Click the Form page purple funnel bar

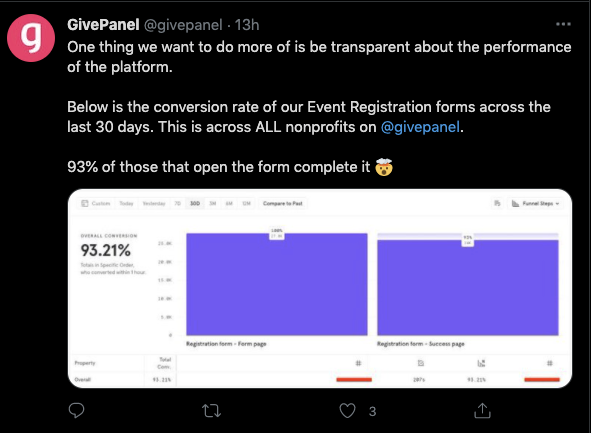pos(277,284)
